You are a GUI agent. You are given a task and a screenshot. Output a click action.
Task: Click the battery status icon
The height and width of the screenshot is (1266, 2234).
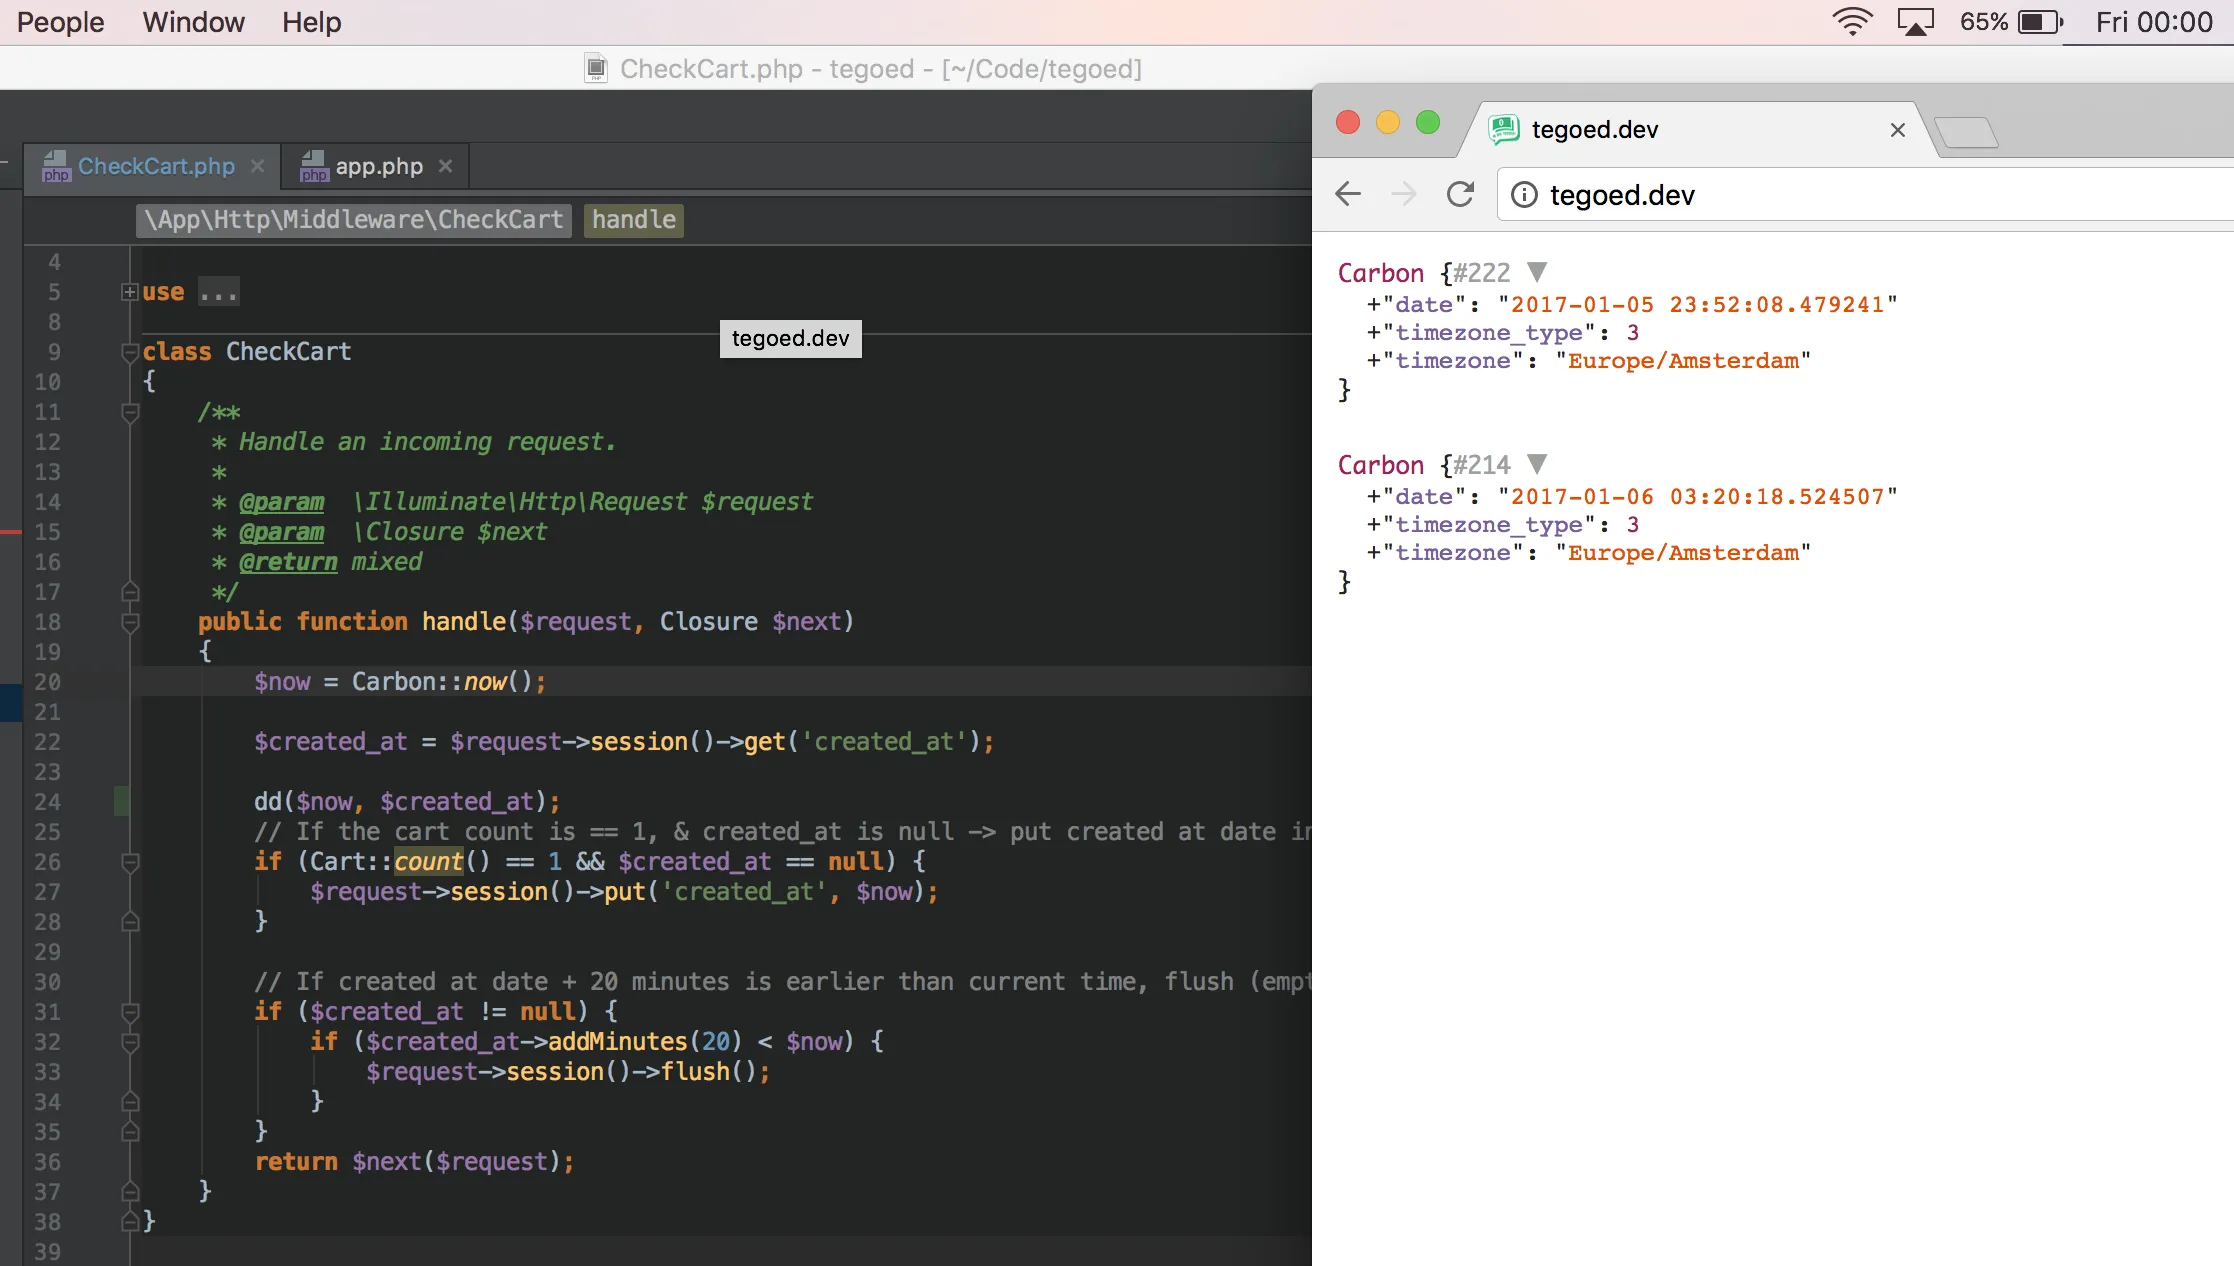coord(2040,22)
